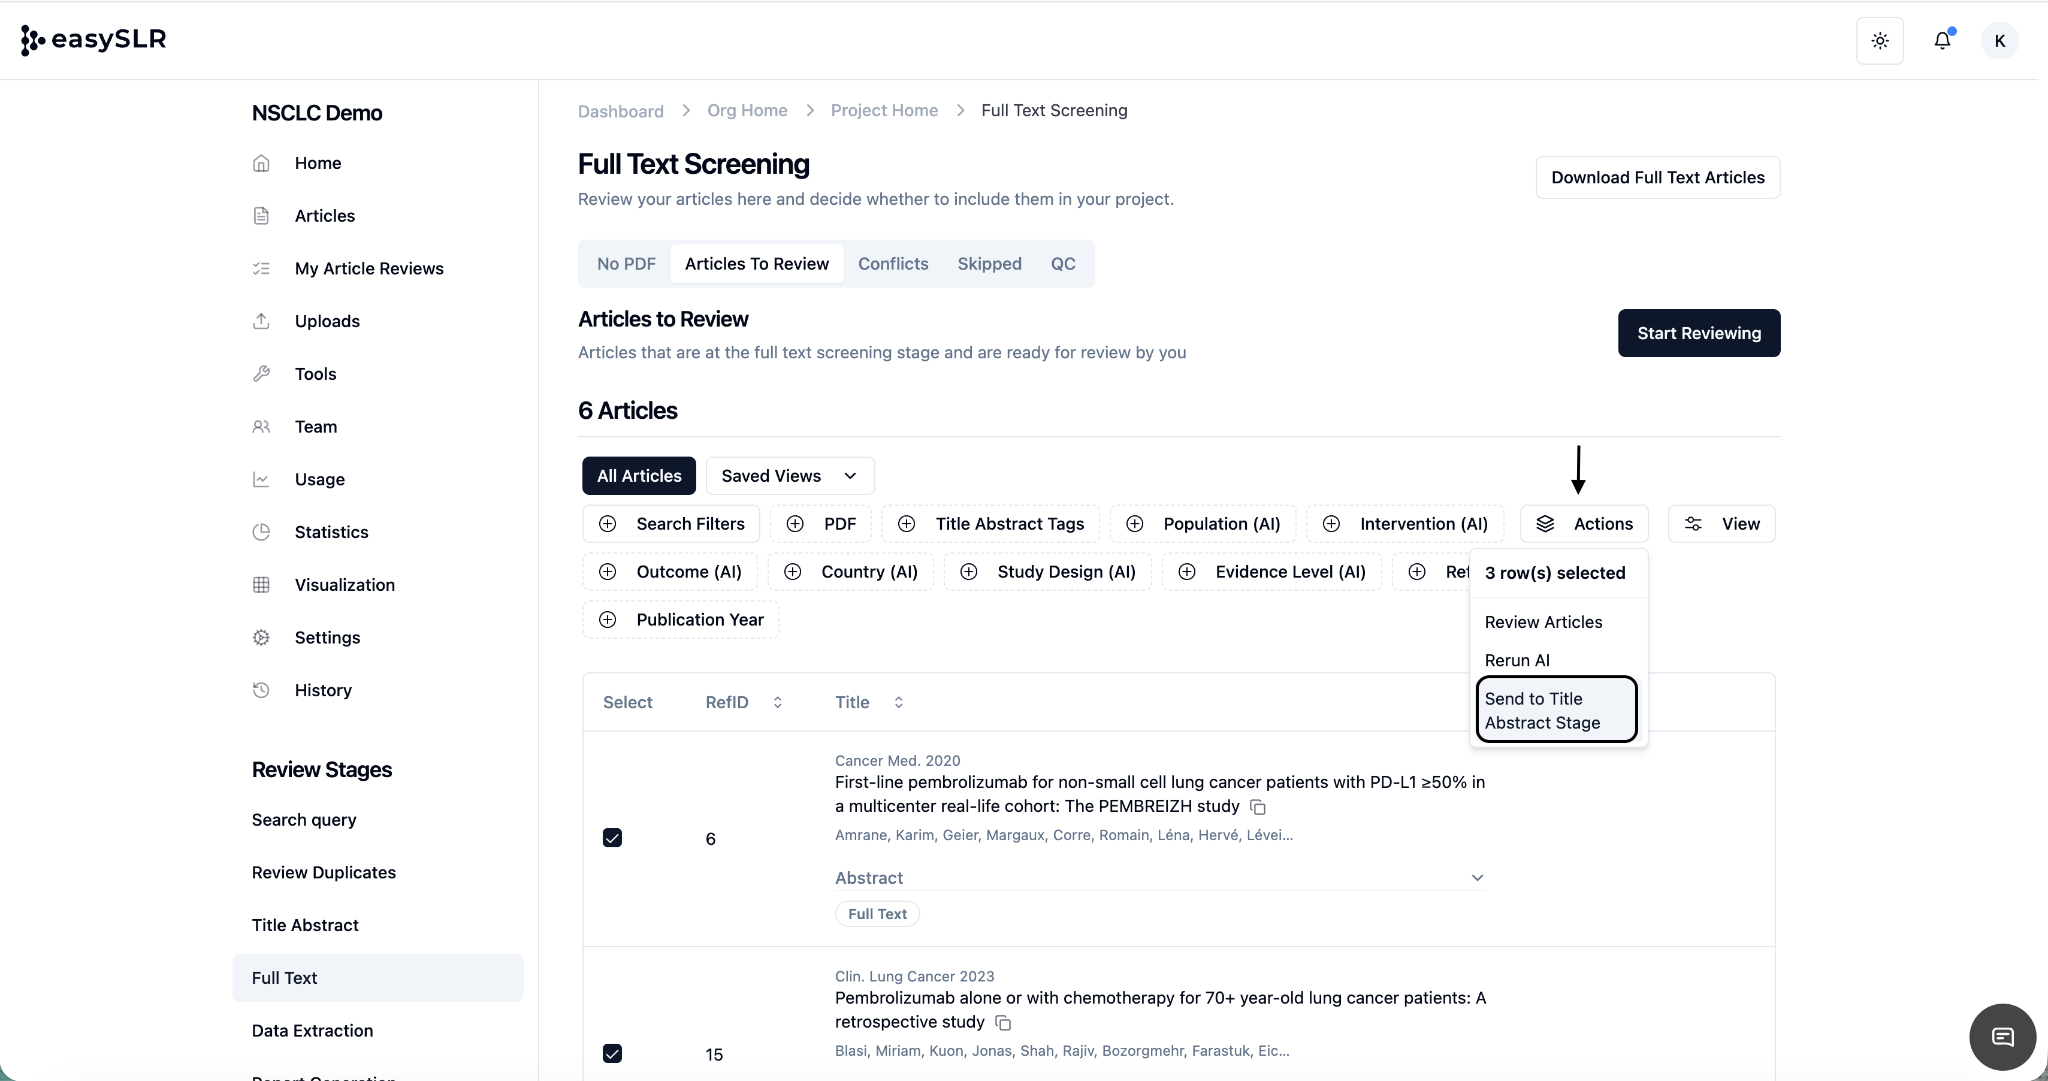Viewport: 2048px width, 1081px height.
Task: Select Send to Title Abstract Stage
Action: click(1555, 711)
